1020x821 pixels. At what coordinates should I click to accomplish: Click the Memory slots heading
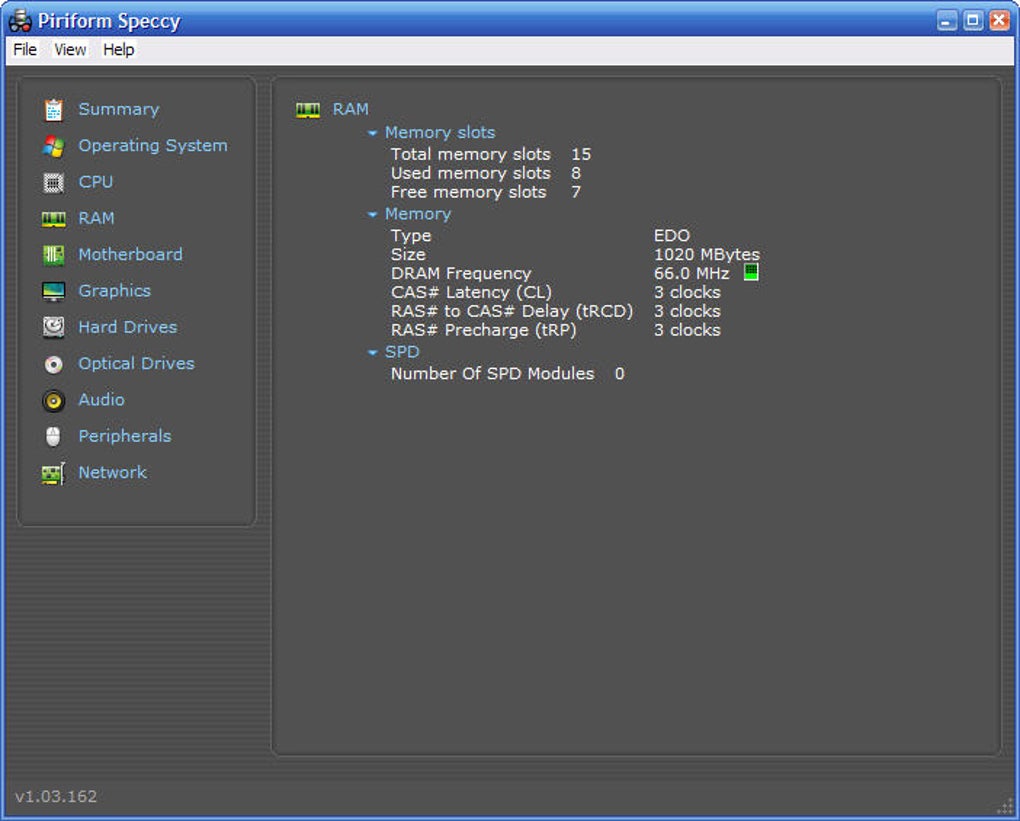point(440,133)
